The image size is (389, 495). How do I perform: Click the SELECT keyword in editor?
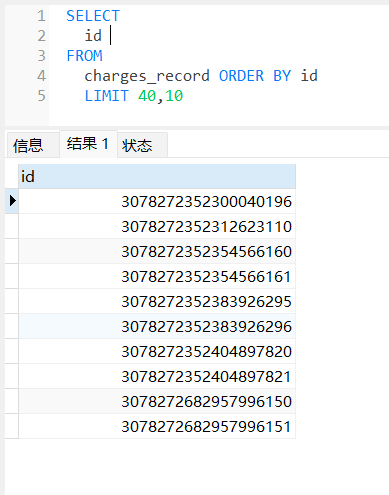pyautogui.click(x=93, y=16)
